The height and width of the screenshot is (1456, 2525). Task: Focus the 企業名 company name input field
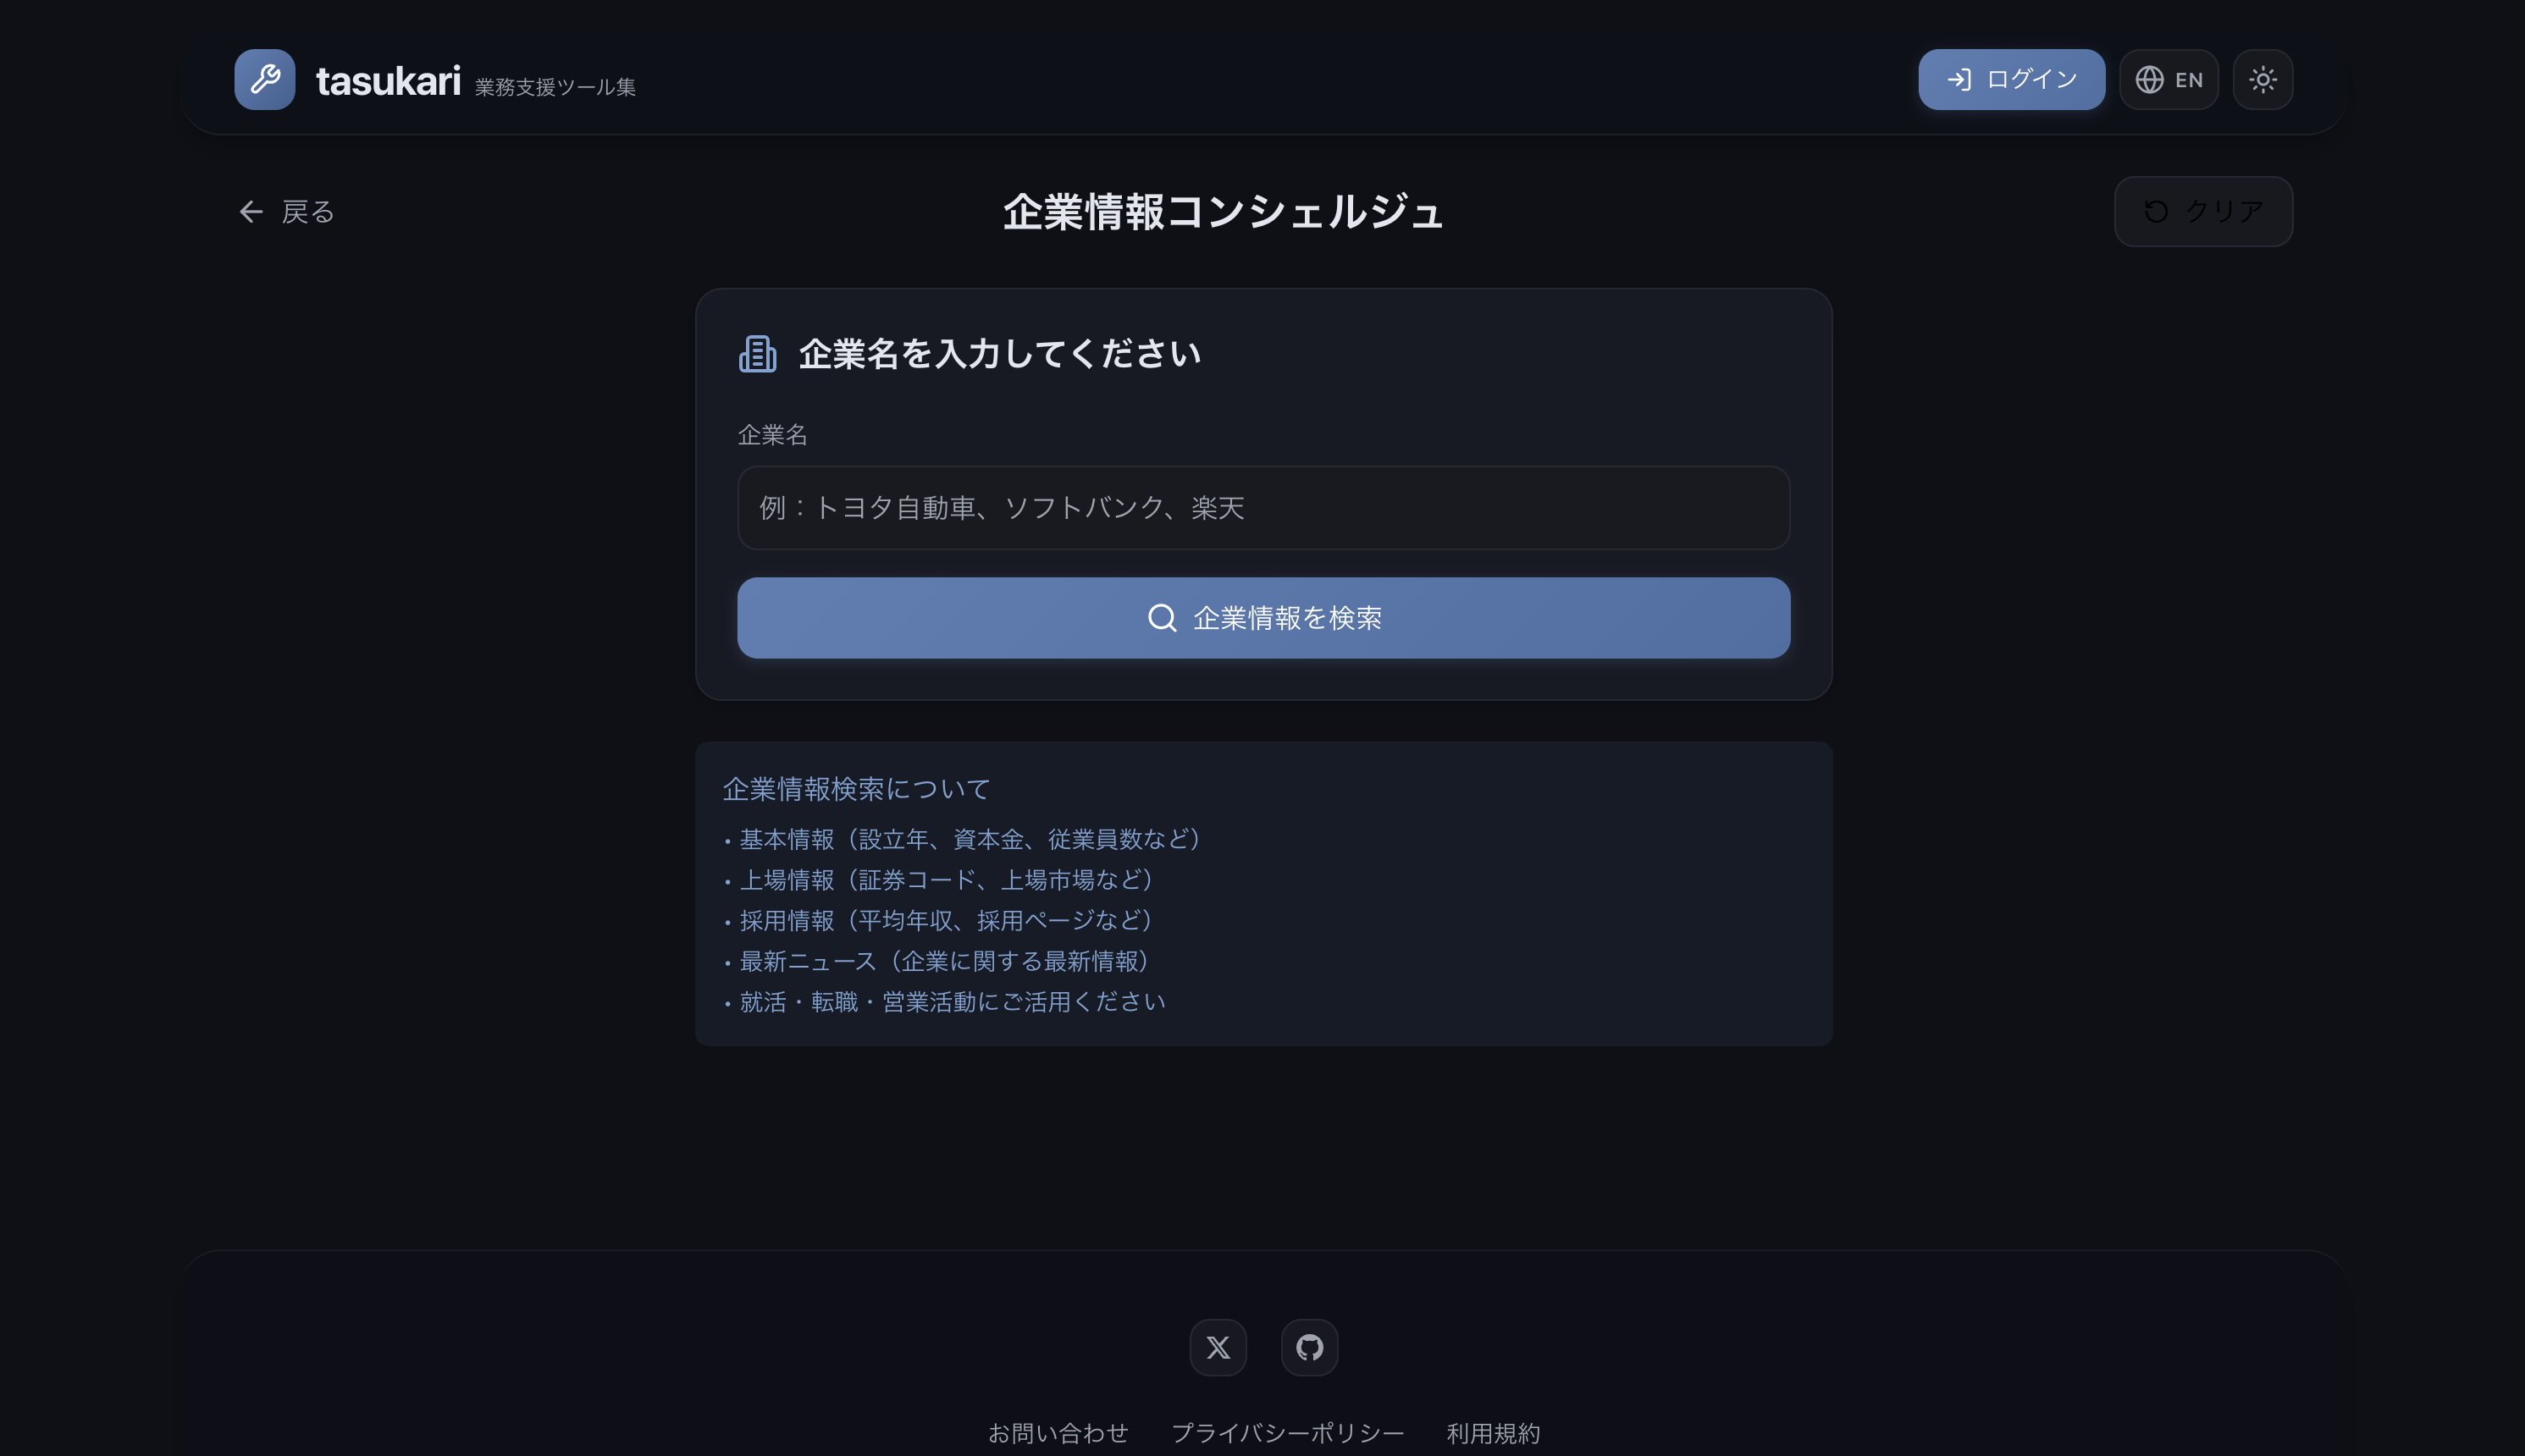[x=1263, y=508]
